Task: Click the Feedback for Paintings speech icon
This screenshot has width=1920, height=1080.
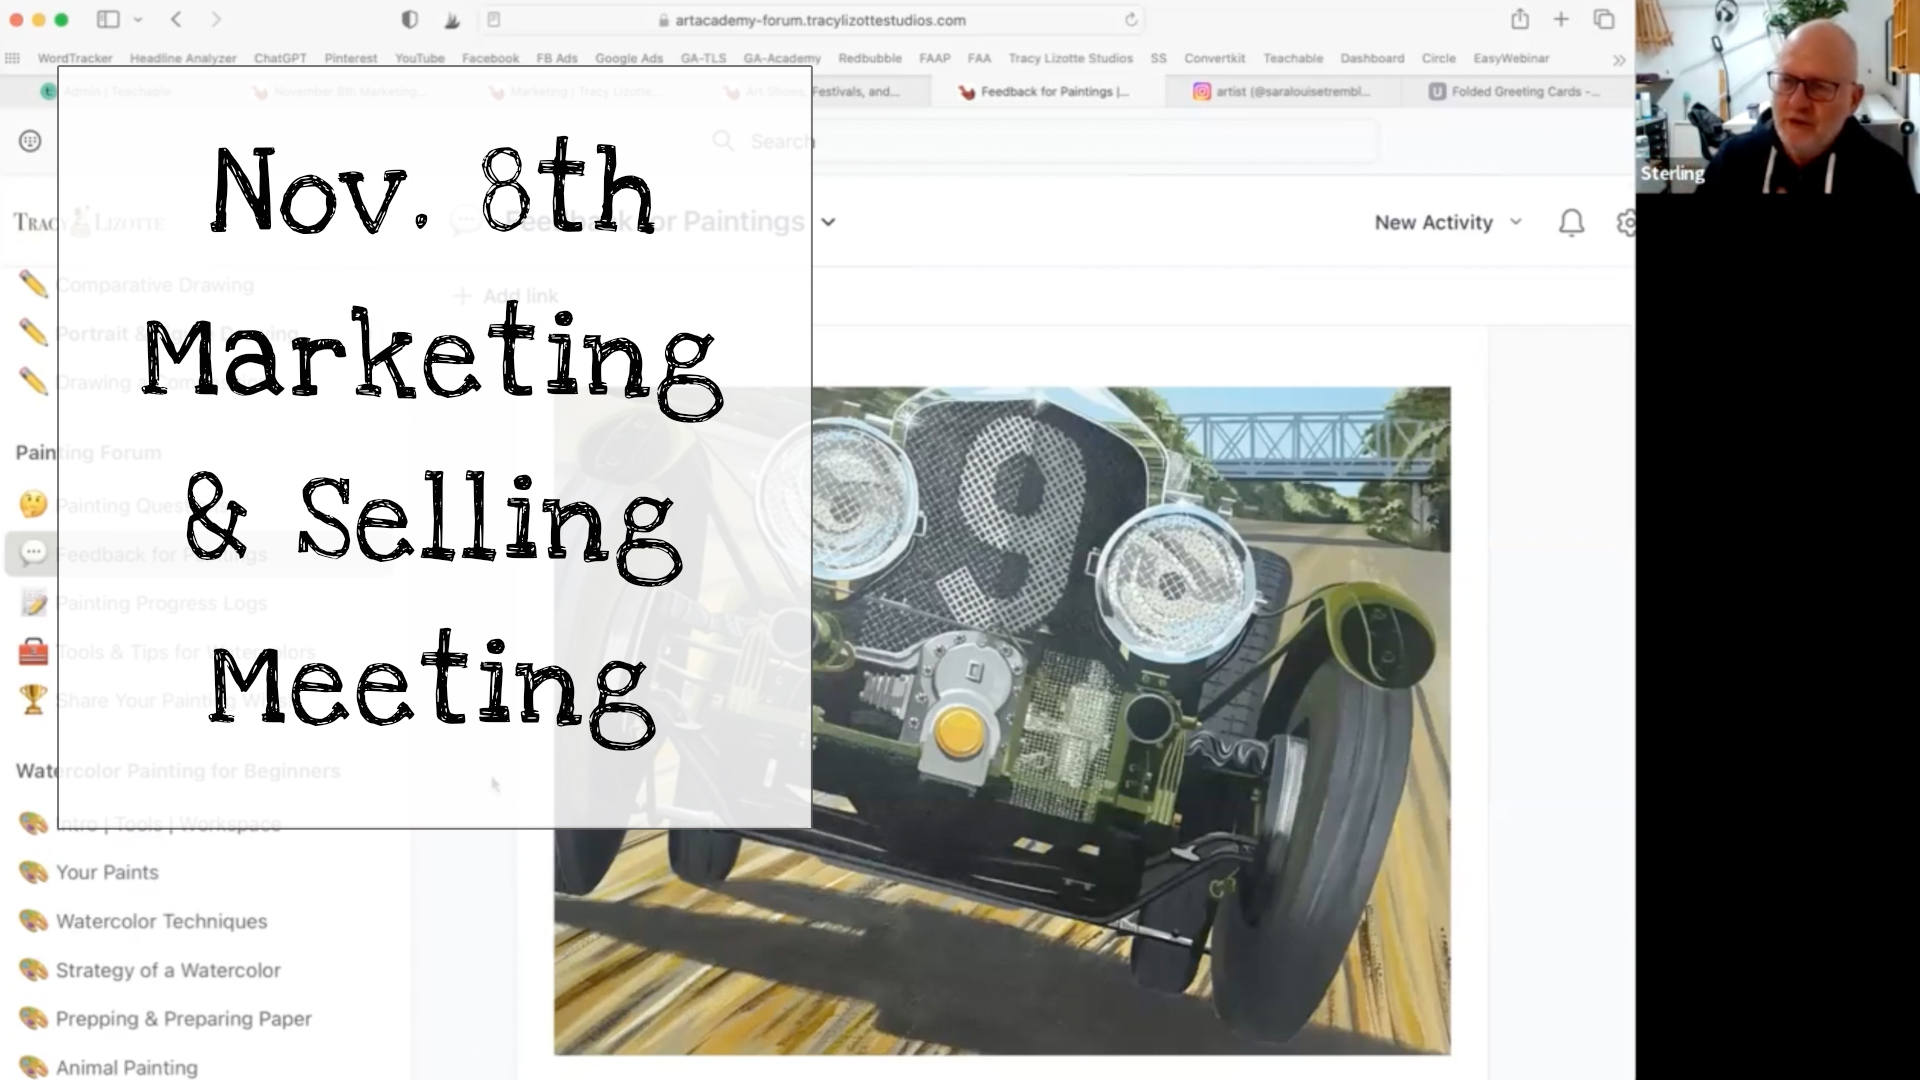Action: (x=33, y=553)
